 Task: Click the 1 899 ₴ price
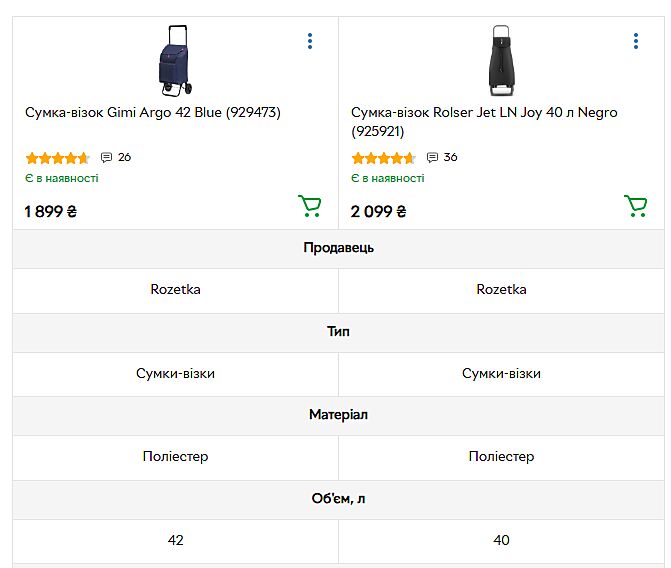tap(51, 212)
